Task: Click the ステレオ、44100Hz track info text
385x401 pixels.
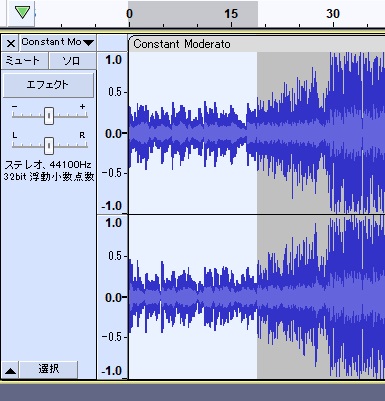Action: coord(48,165)
